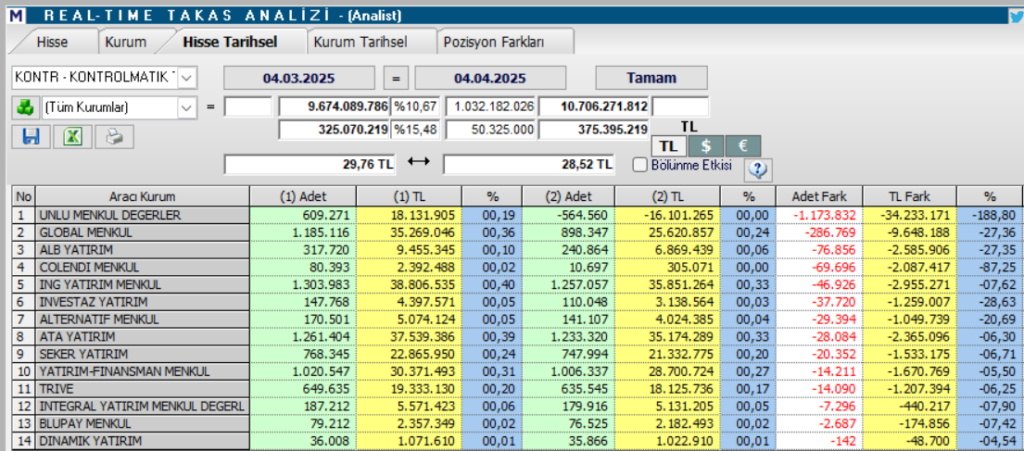The height and width of the screenshot is (451, 1024).
Task: Click the M application logo icon
Action: click(16, 15)
